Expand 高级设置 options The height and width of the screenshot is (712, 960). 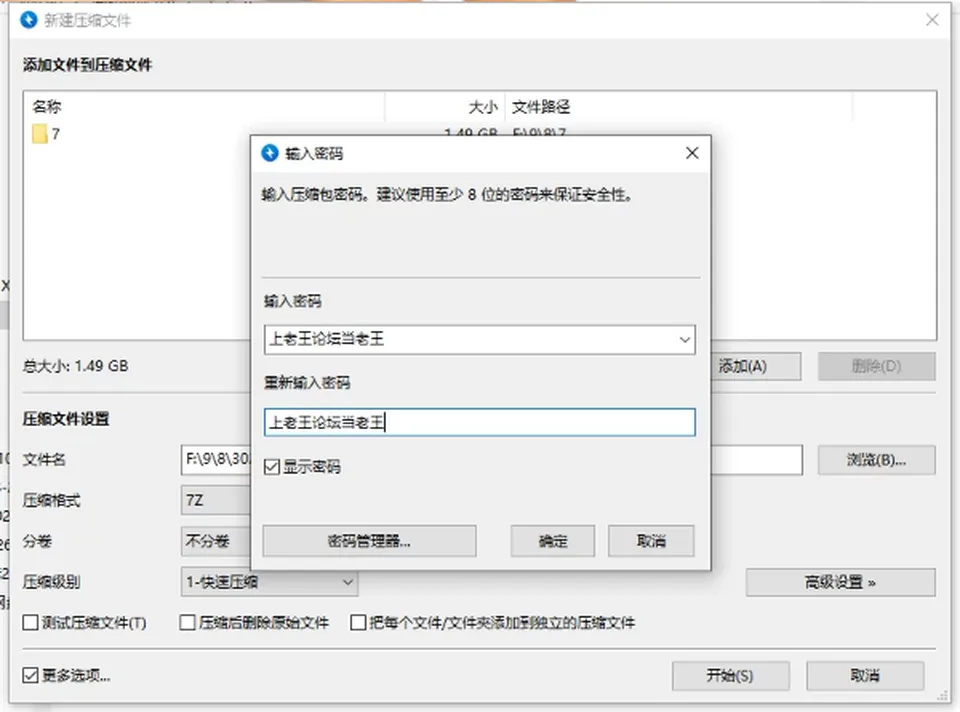click(841, 582)
